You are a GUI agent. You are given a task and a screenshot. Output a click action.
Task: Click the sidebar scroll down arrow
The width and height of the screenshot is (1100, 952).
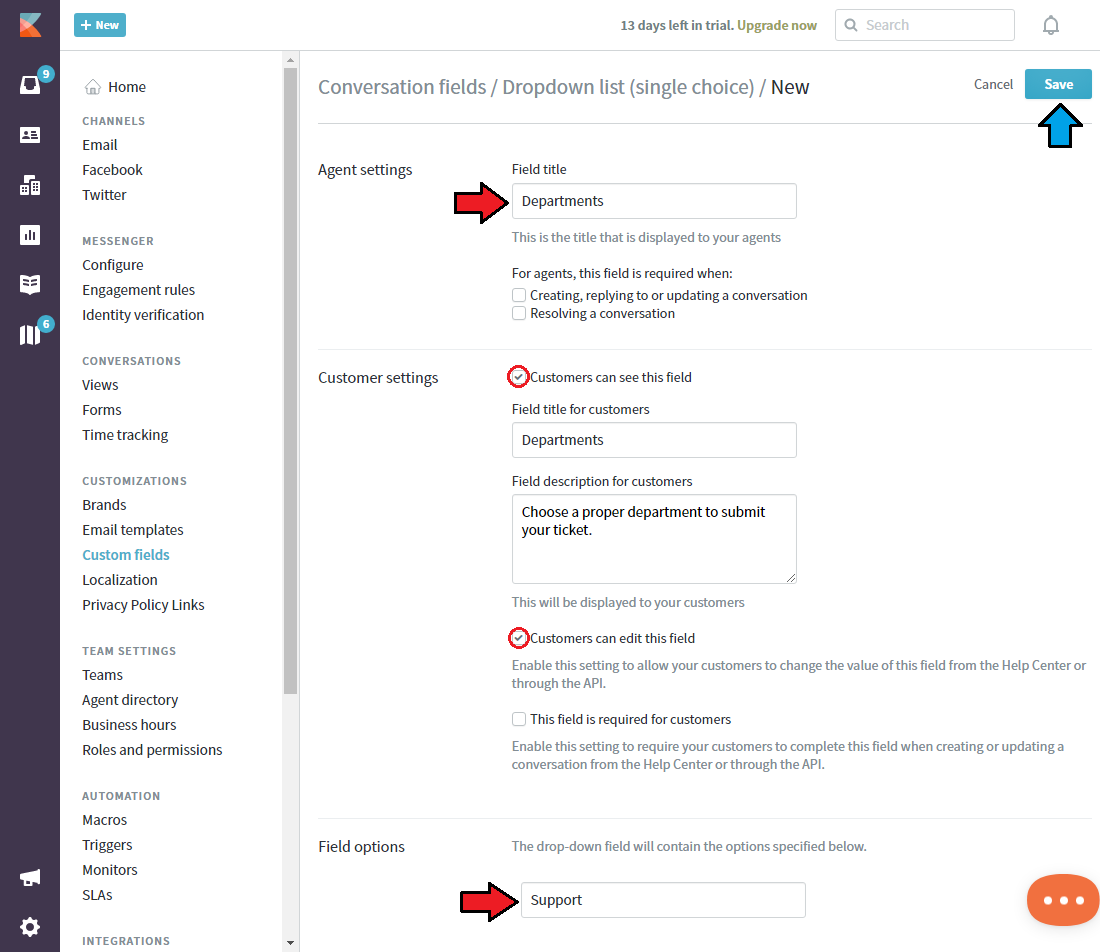290,943
